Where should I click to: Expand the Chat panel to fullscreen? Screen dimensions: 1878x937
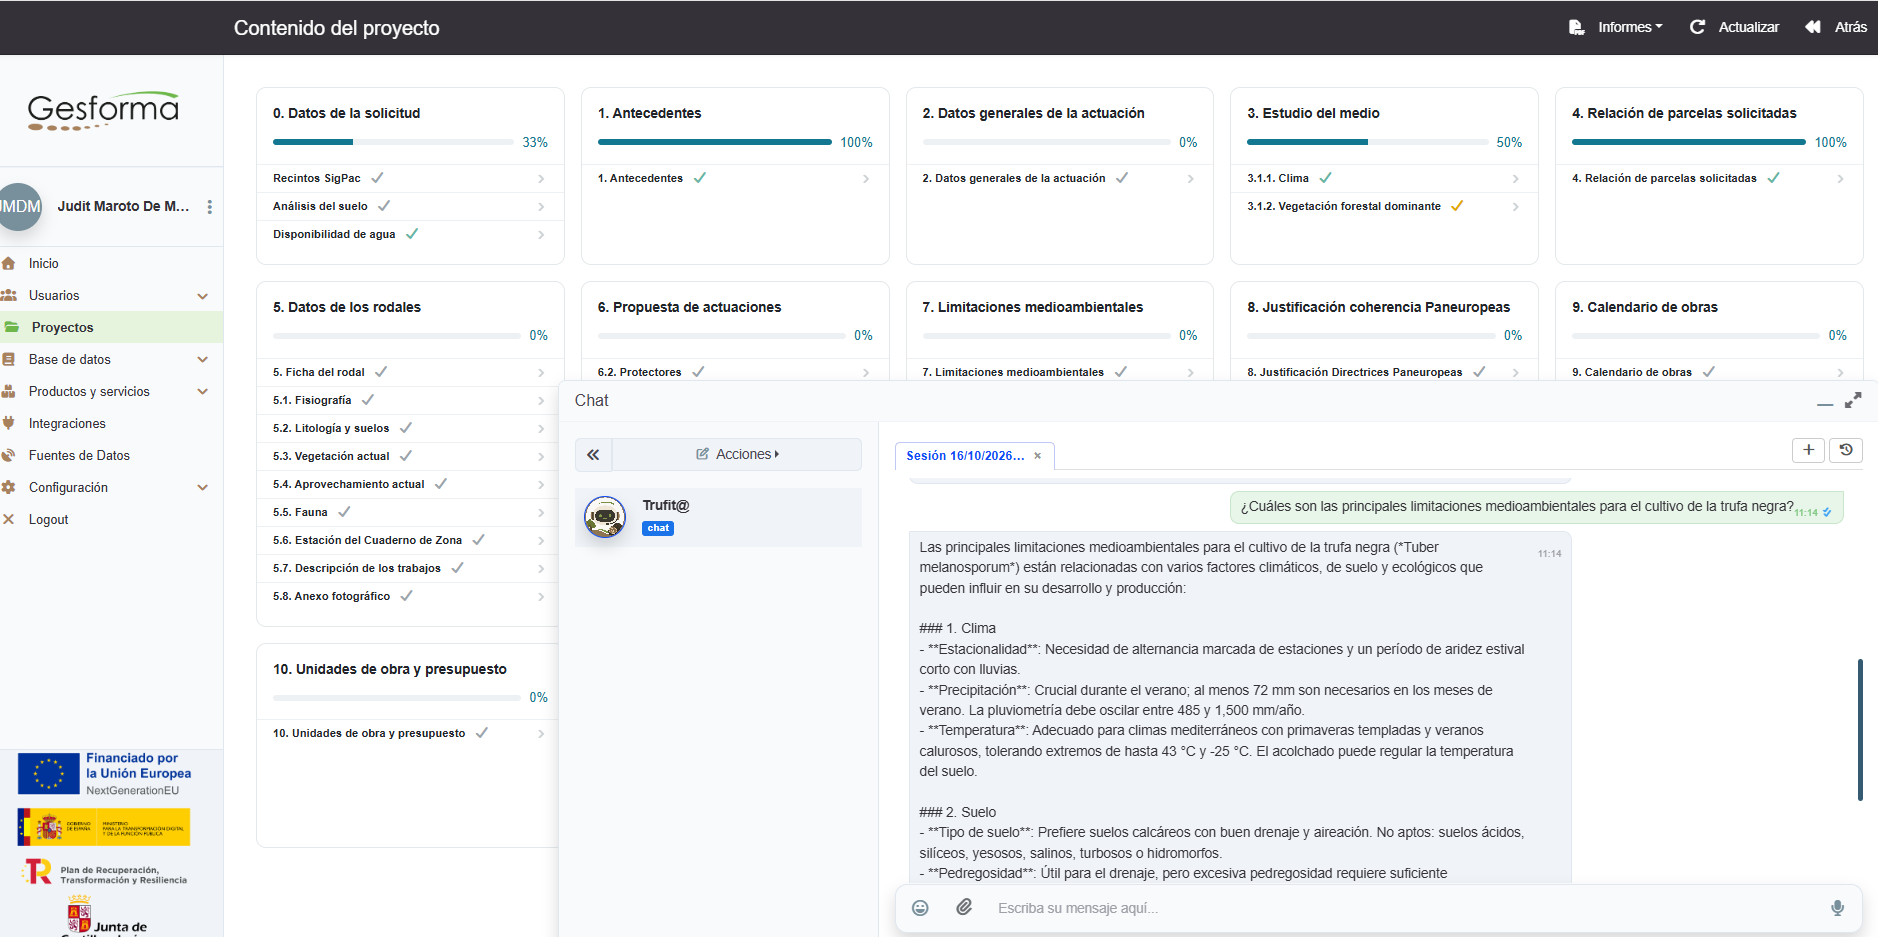(1853, 400)
